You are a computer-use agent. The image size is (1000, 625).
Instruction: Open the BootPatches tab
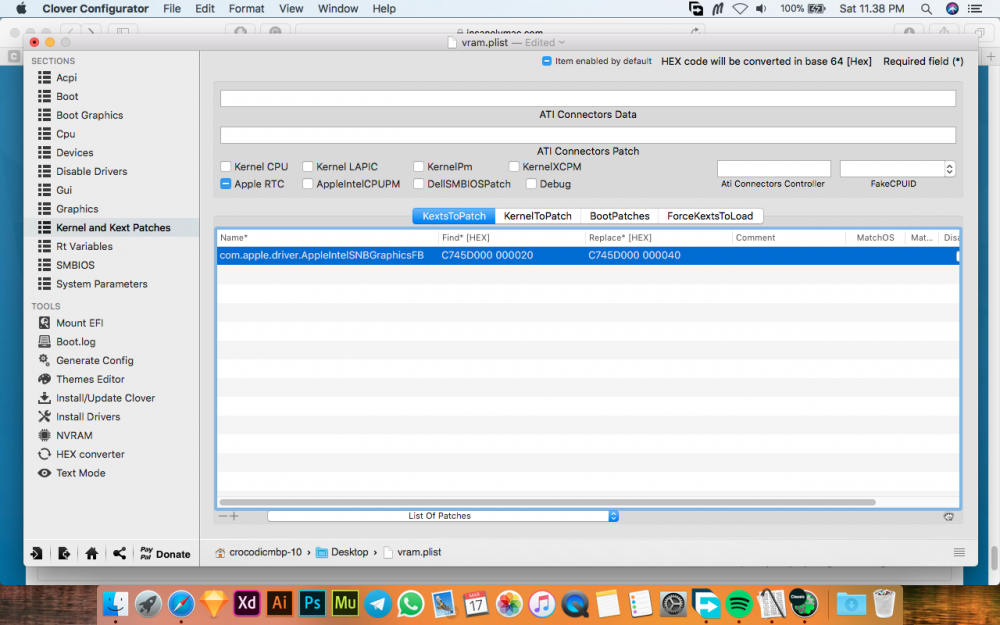click(x=619, y=216)
